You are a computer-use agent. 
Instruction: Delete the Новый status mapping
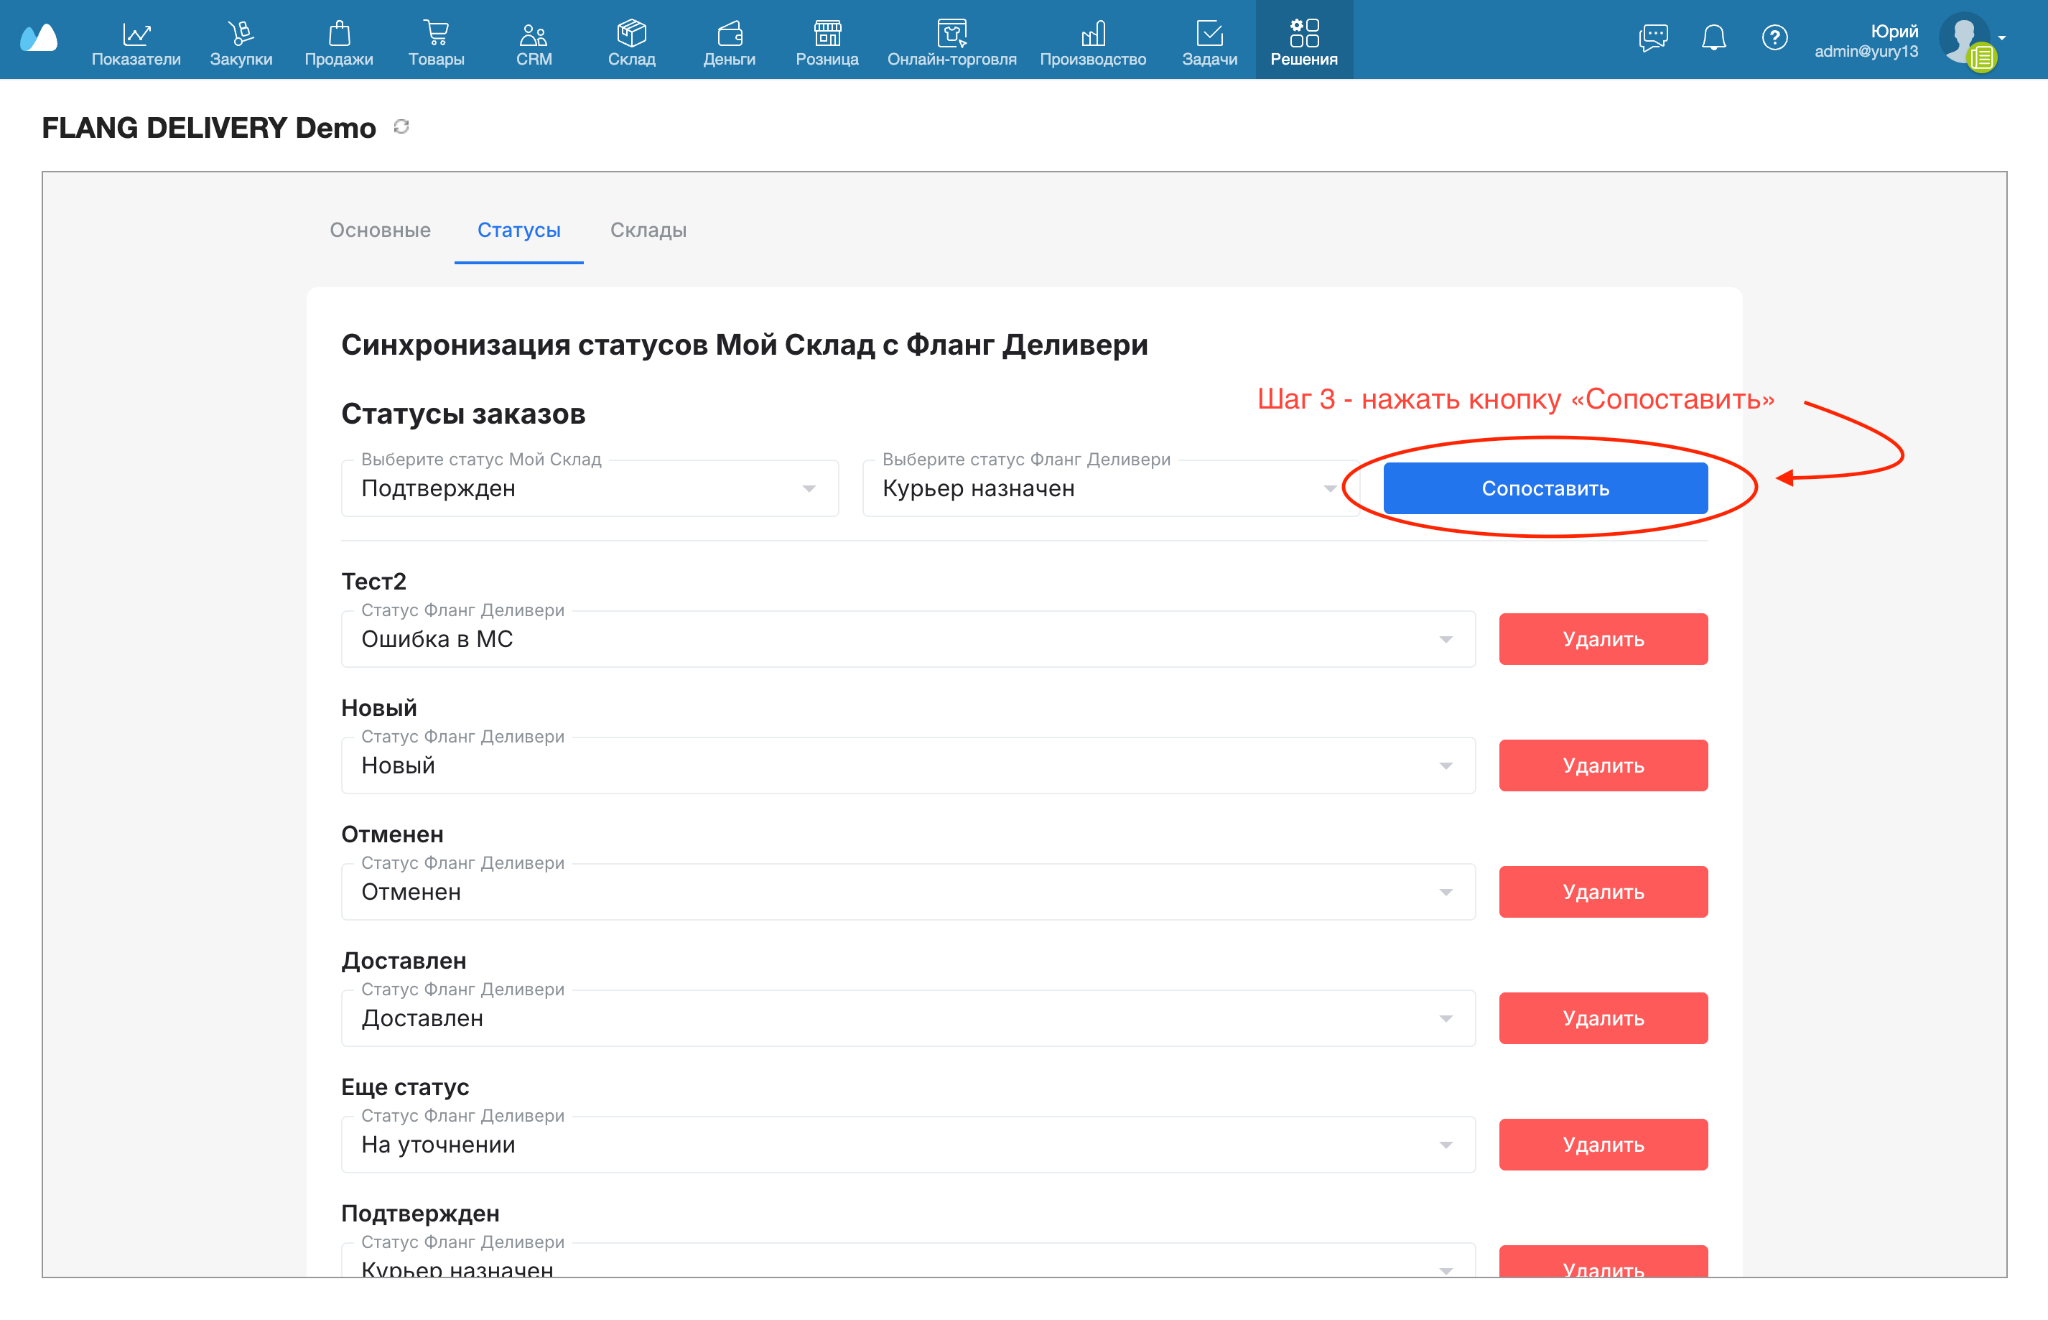1603,765
